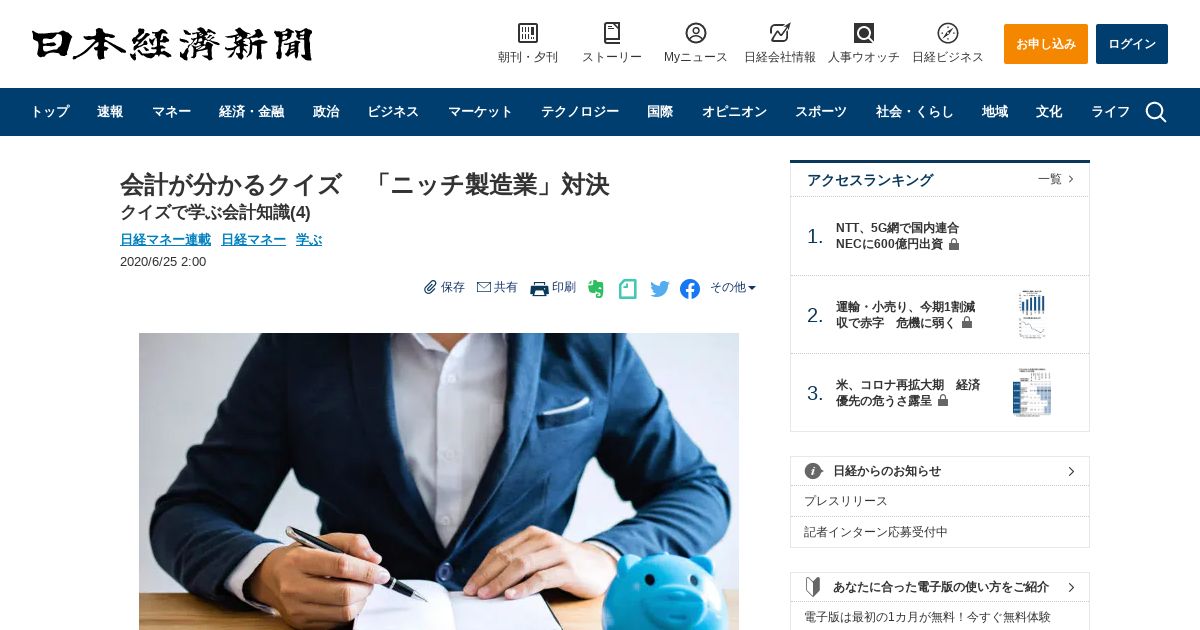The height and width of the screenshot is (630, 1200).
Task: Select the テクノロジー navigation tab
Action: tap(580, 112)
